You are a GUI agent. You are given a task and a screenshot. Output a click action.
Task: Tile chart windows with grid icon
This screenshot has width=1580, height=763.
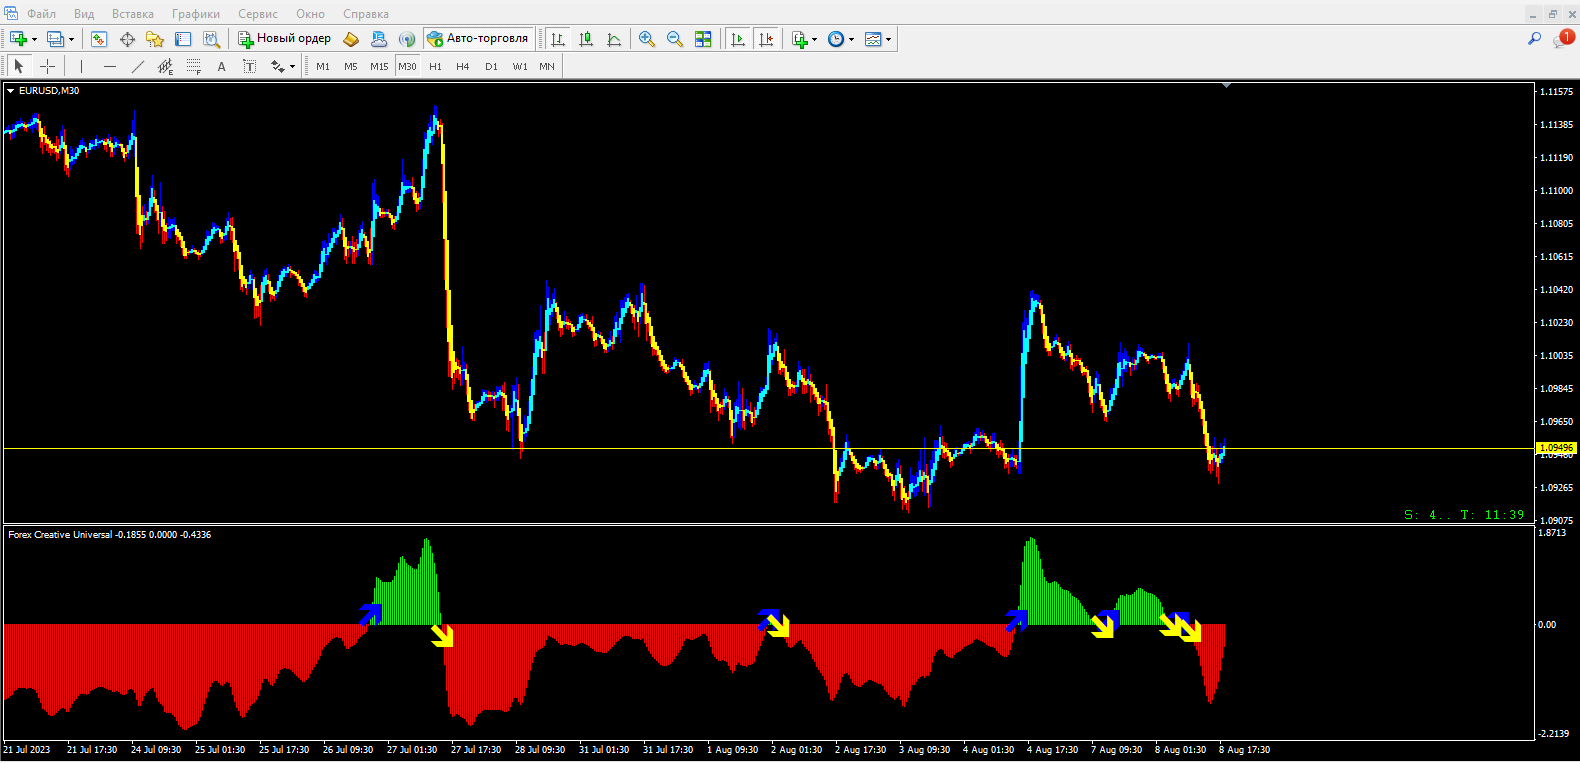click(703, 39)
